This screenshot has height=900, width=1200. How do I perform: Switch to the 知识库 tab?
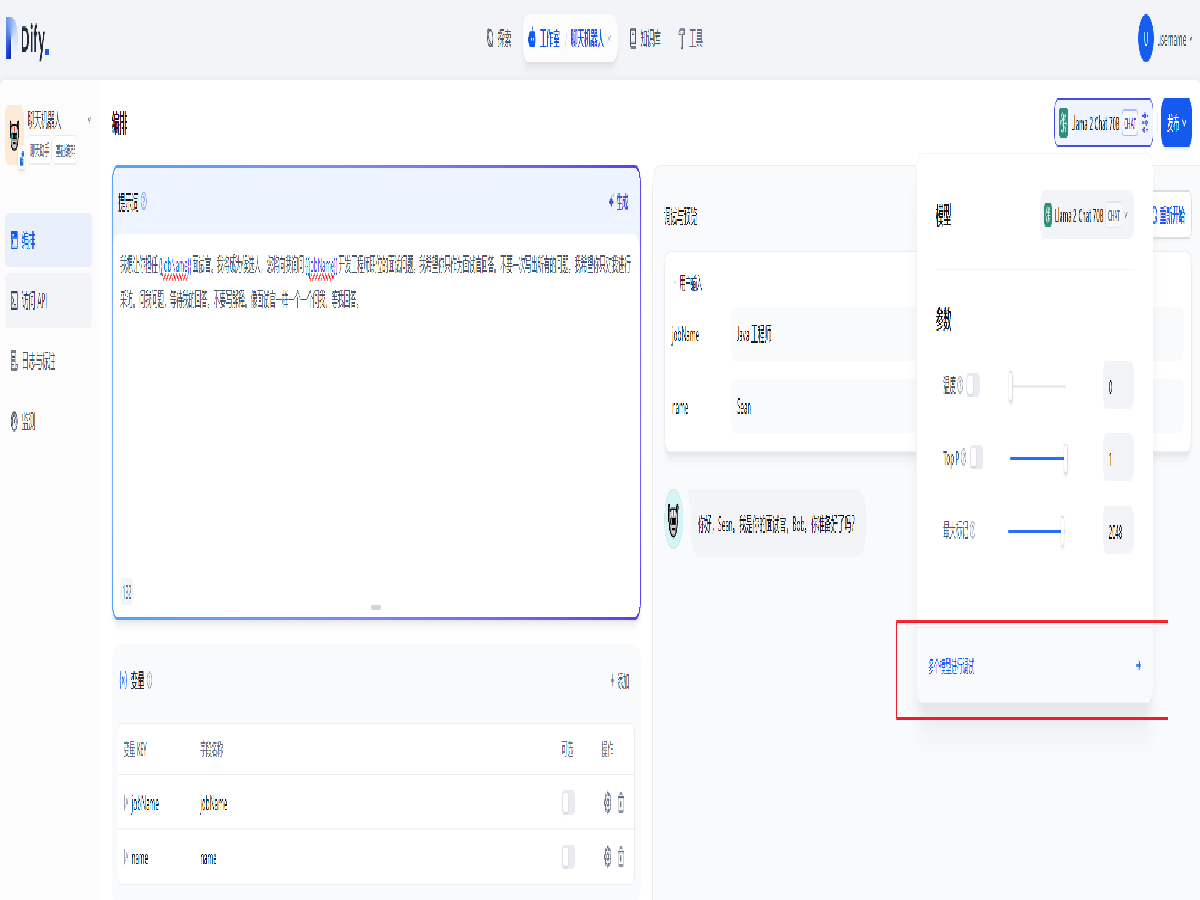coord(645,39)
